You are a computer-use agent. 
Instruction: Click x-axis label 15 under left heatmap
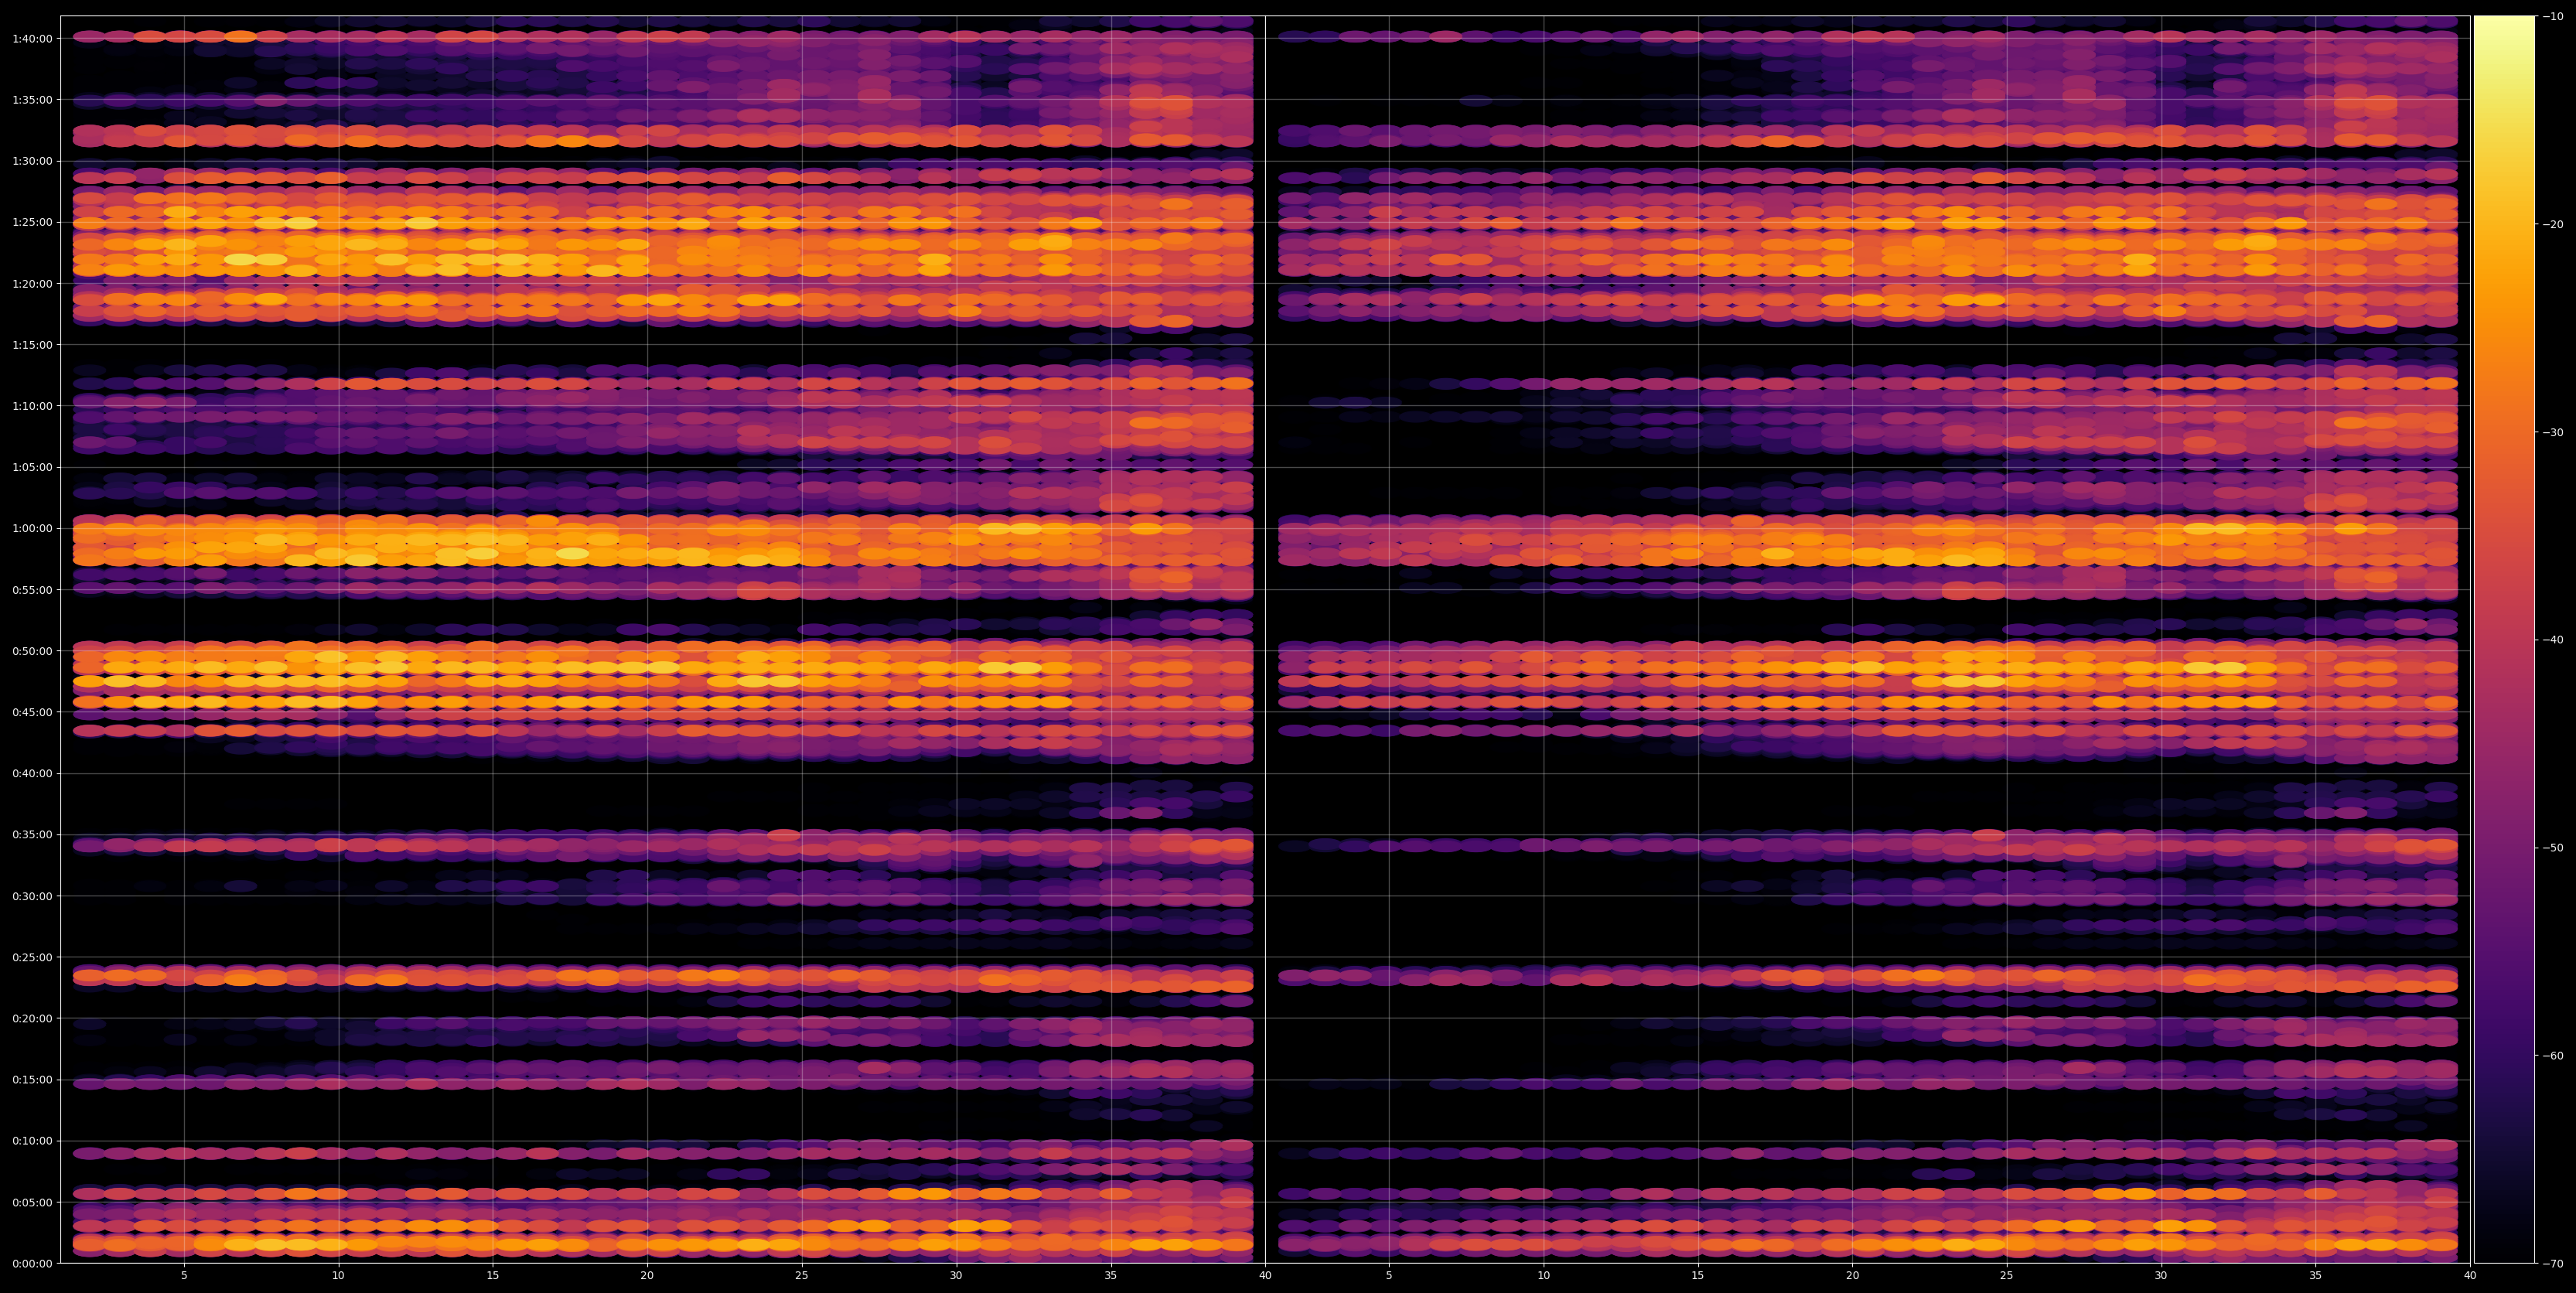click(493, 1276)
